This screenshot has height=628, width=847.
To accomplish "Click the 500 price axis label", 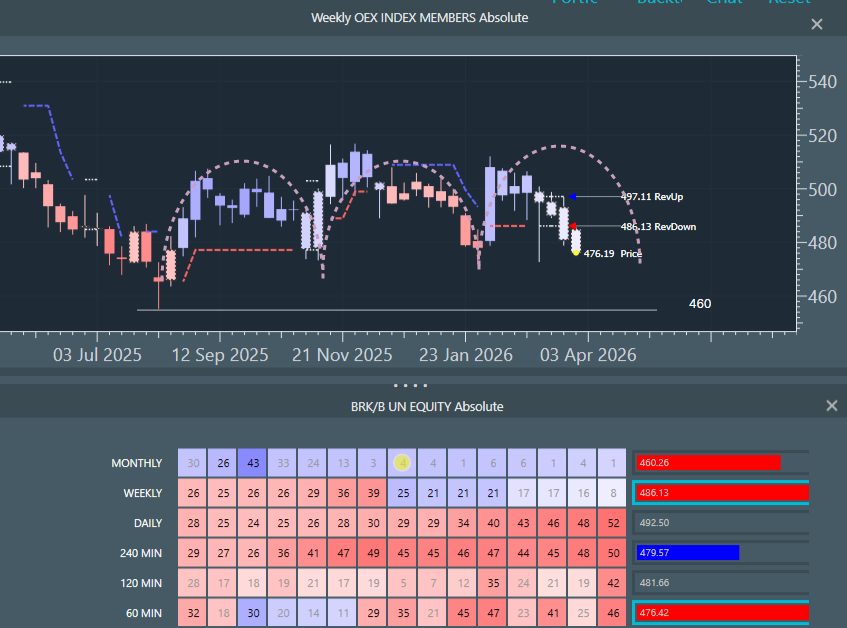I will (x=822, y=190).
